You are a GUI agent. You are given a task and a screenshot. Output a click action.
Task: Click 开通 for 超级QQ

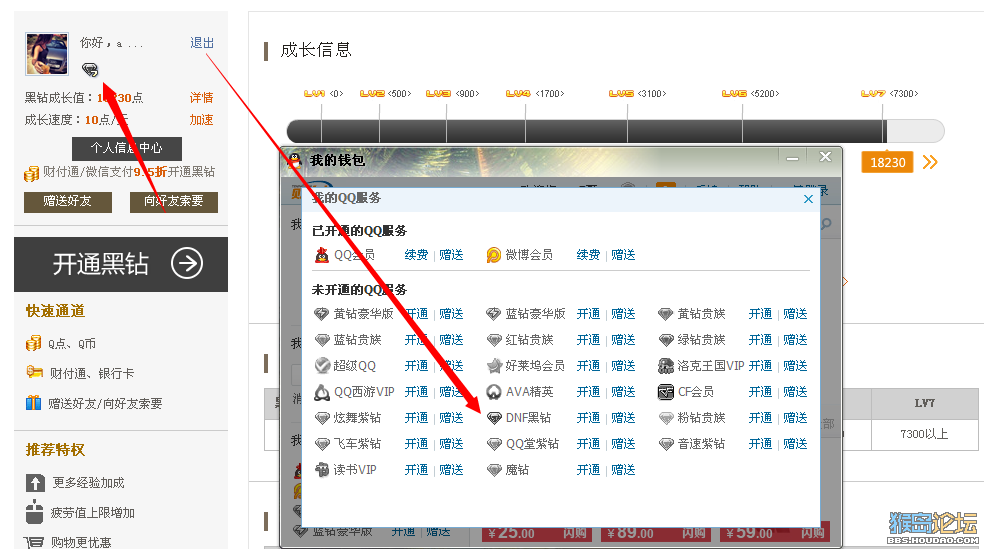coord(416,366)
